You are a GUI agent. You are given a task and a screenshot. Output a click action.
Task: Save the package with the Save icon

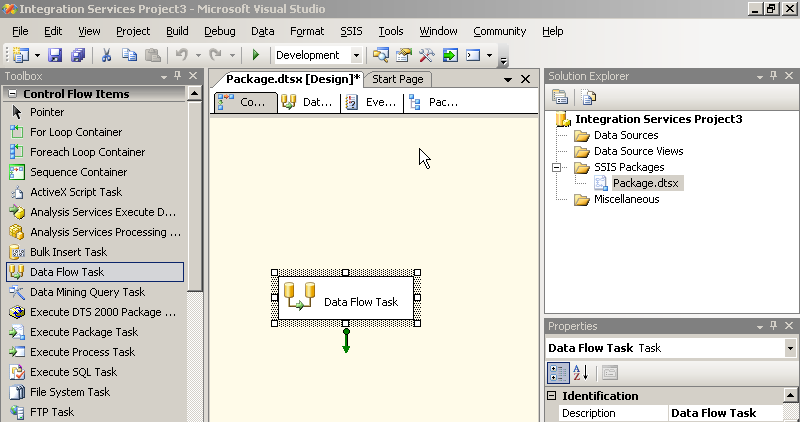click(x=55, y=55)
